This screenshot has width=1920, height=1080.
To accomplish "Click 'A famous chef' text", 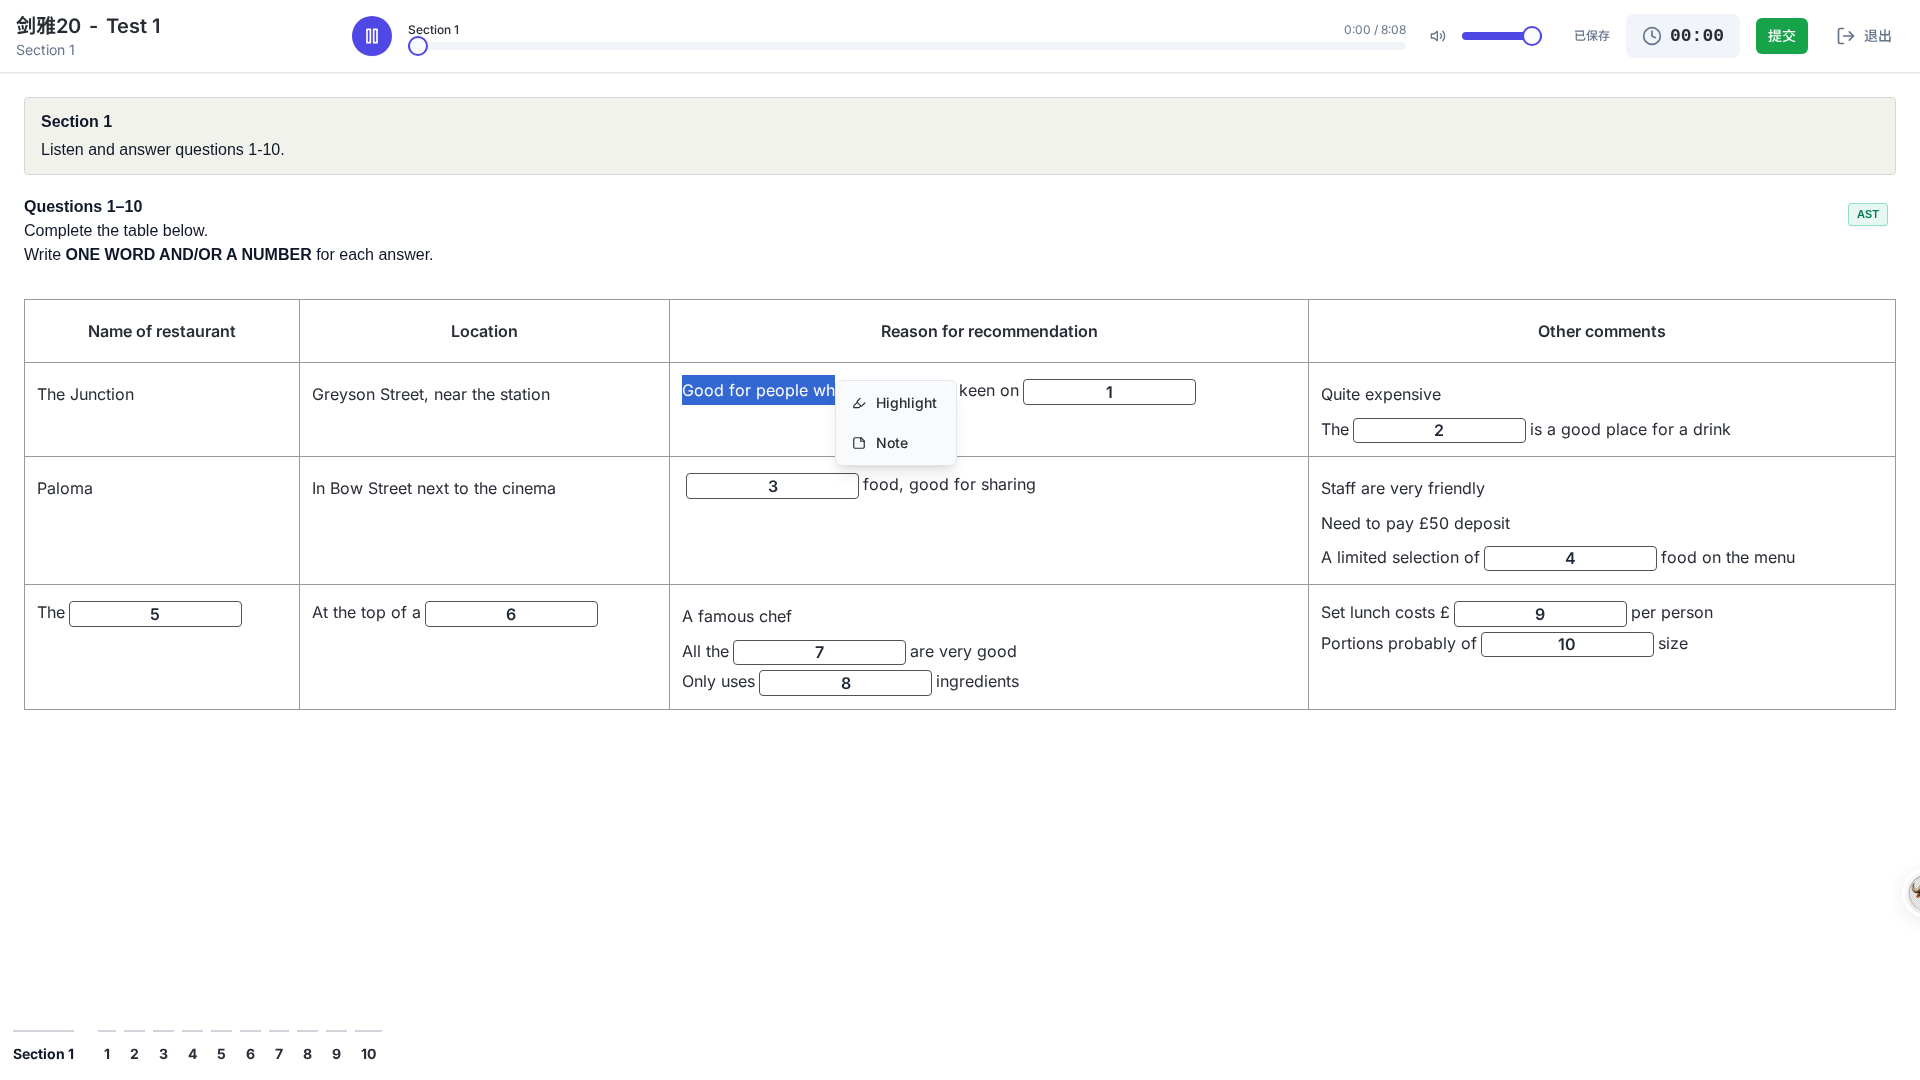I will (x=737, y=616).
